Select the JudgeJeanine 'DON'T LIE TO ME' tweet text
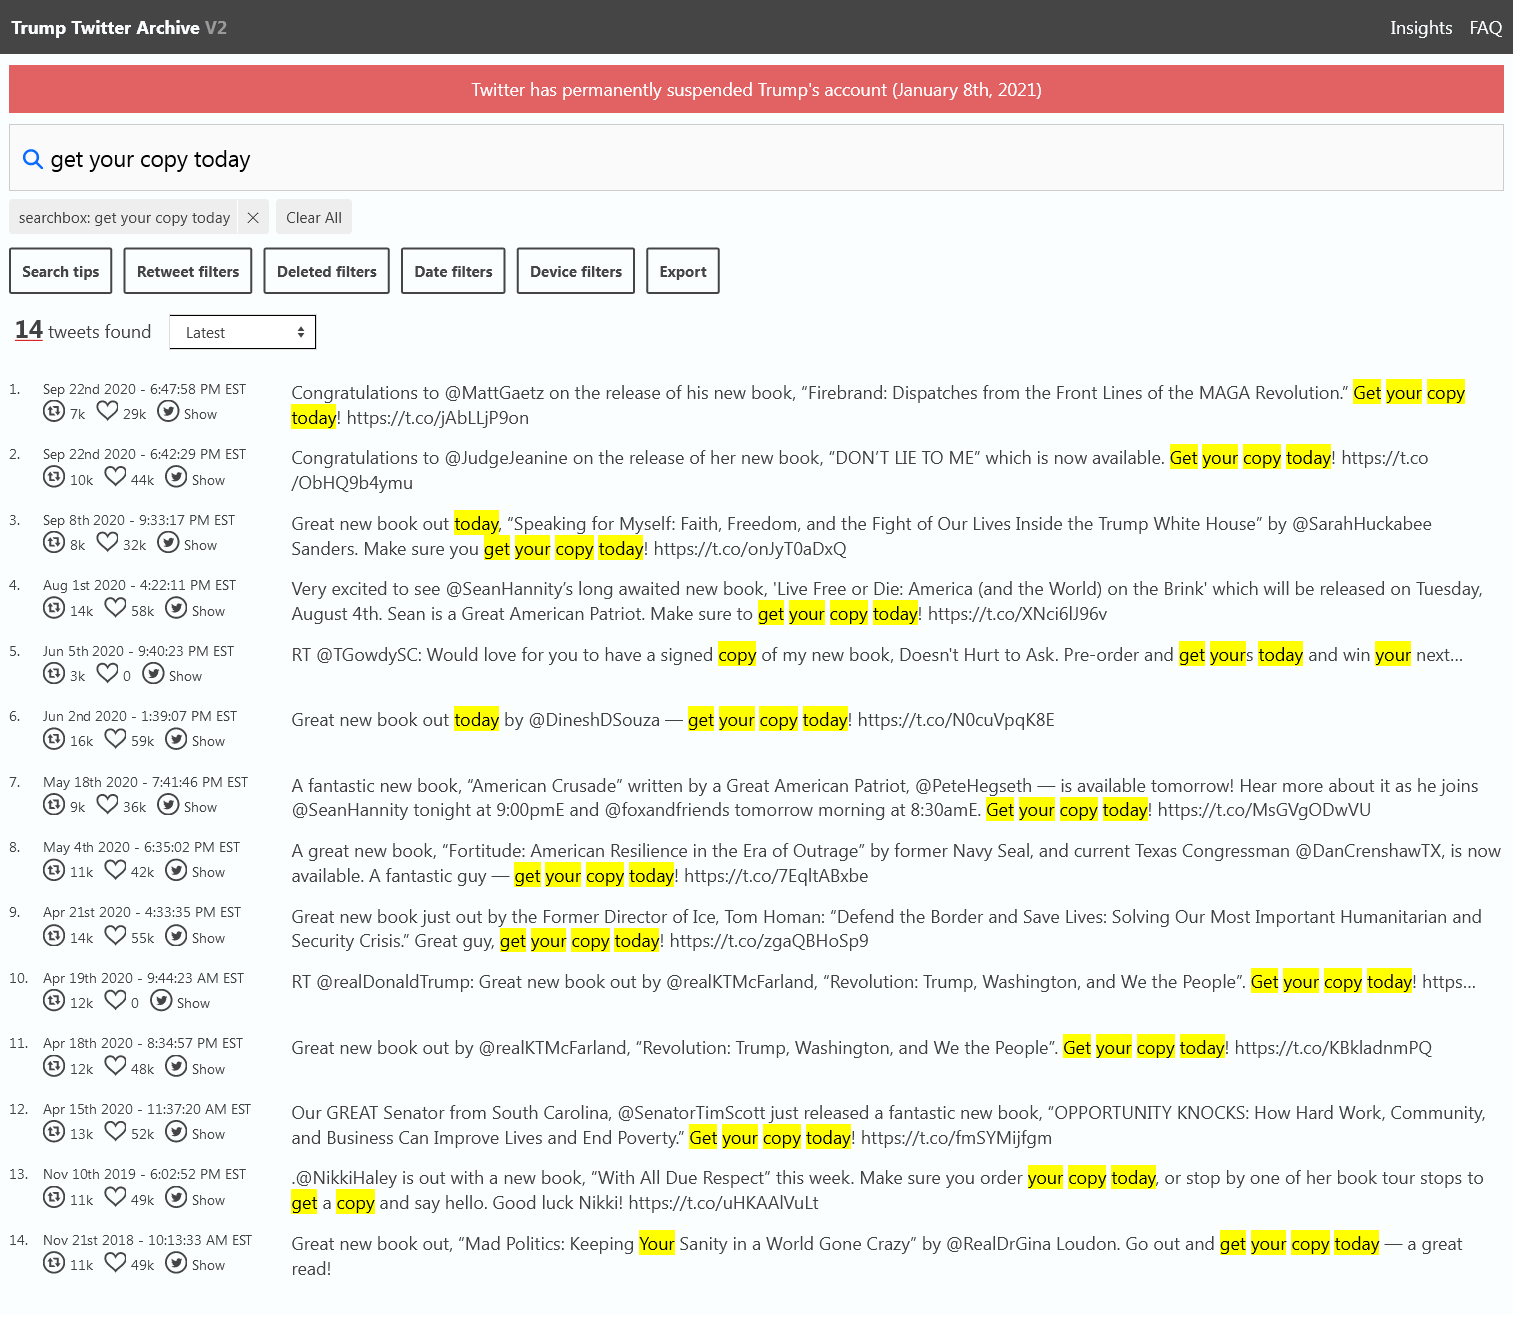1522x1323 pixels. tap(860, 470)
